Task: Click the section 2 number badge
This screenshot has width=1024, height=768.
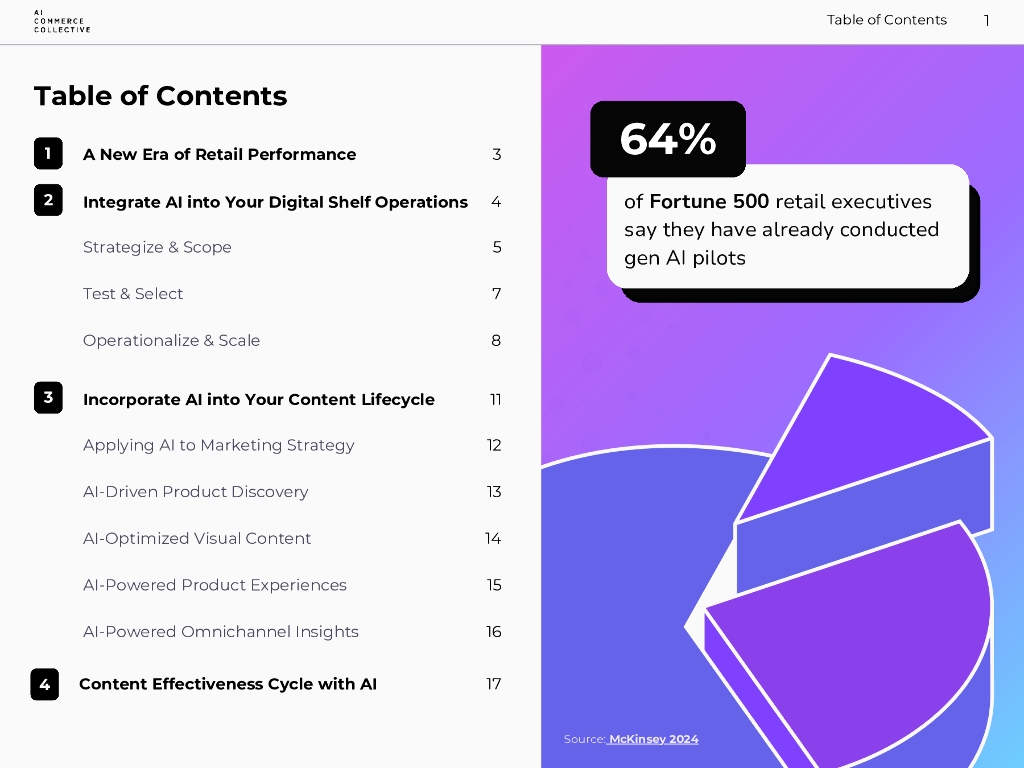Action: 48,200
